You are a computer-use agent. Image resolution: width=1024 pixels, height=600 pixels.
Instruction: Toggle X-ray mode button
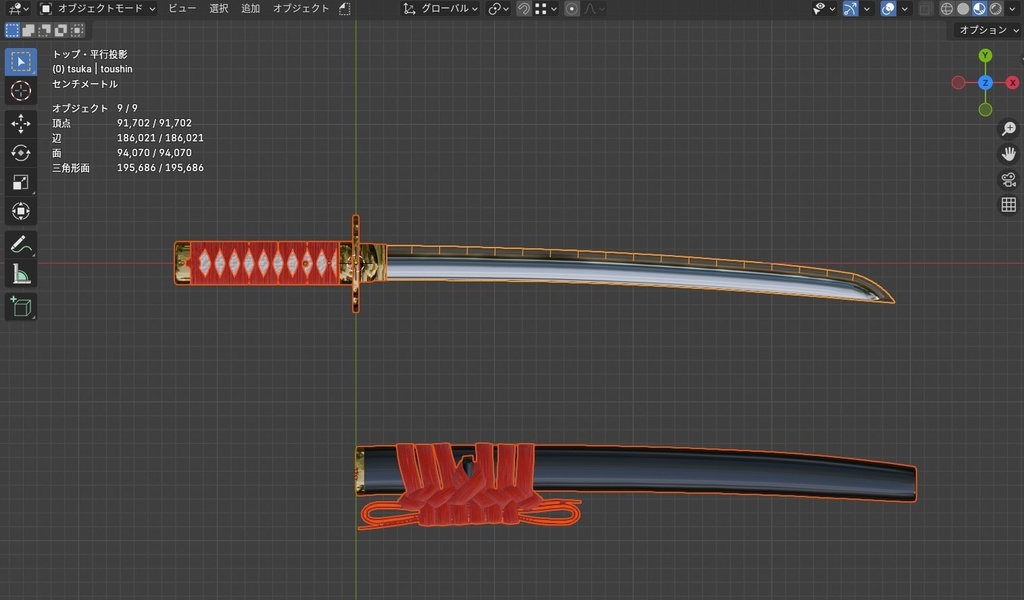coord(925,8)
